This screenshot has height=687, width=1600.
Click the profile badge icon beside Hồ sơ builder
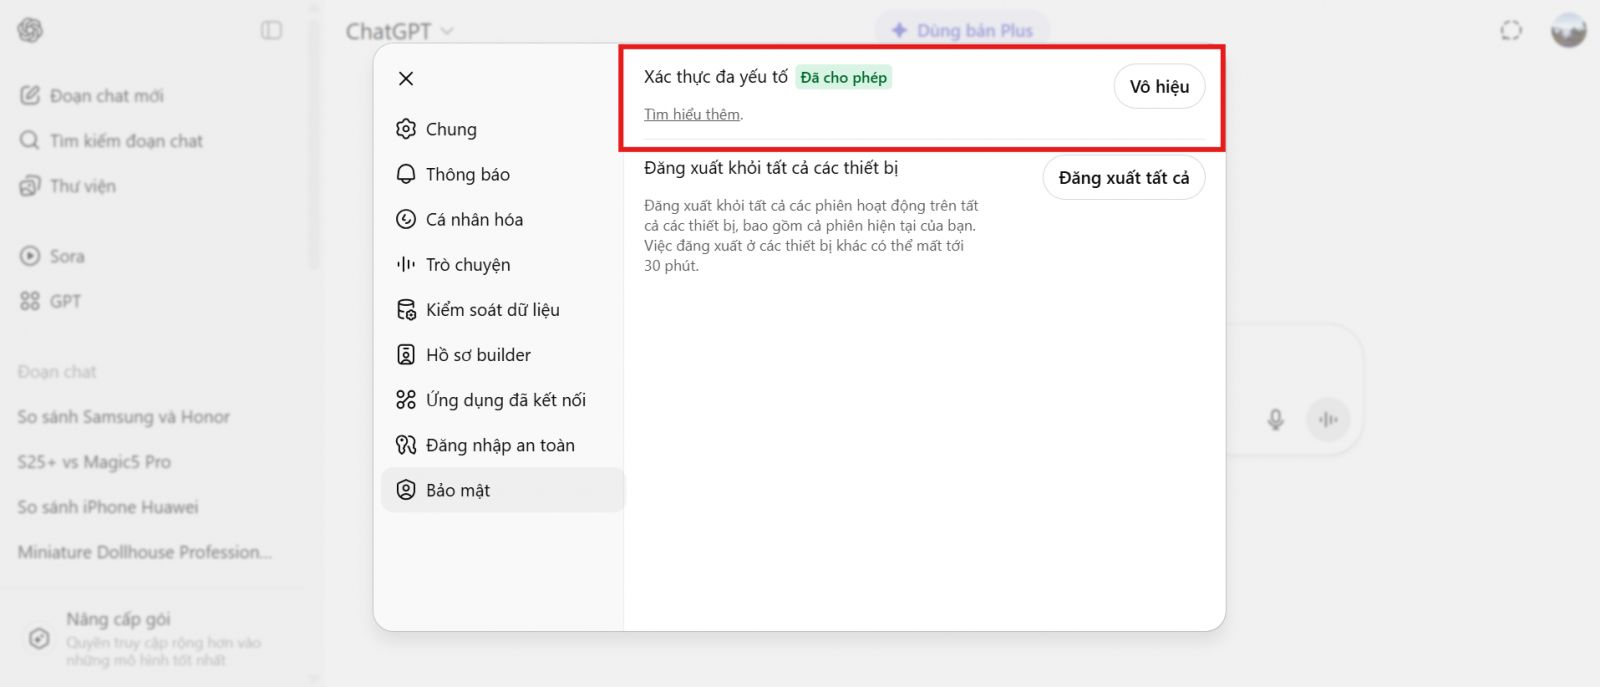tap(406, 355)
